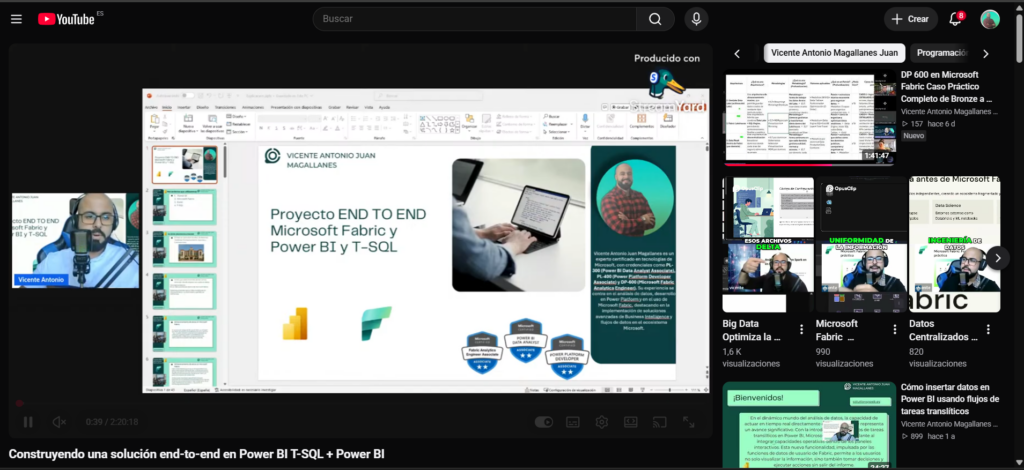Select slide 3 thumbnail in PowerPoint panel
This screenshot has height=470, width=1024.
coord(184,247)
